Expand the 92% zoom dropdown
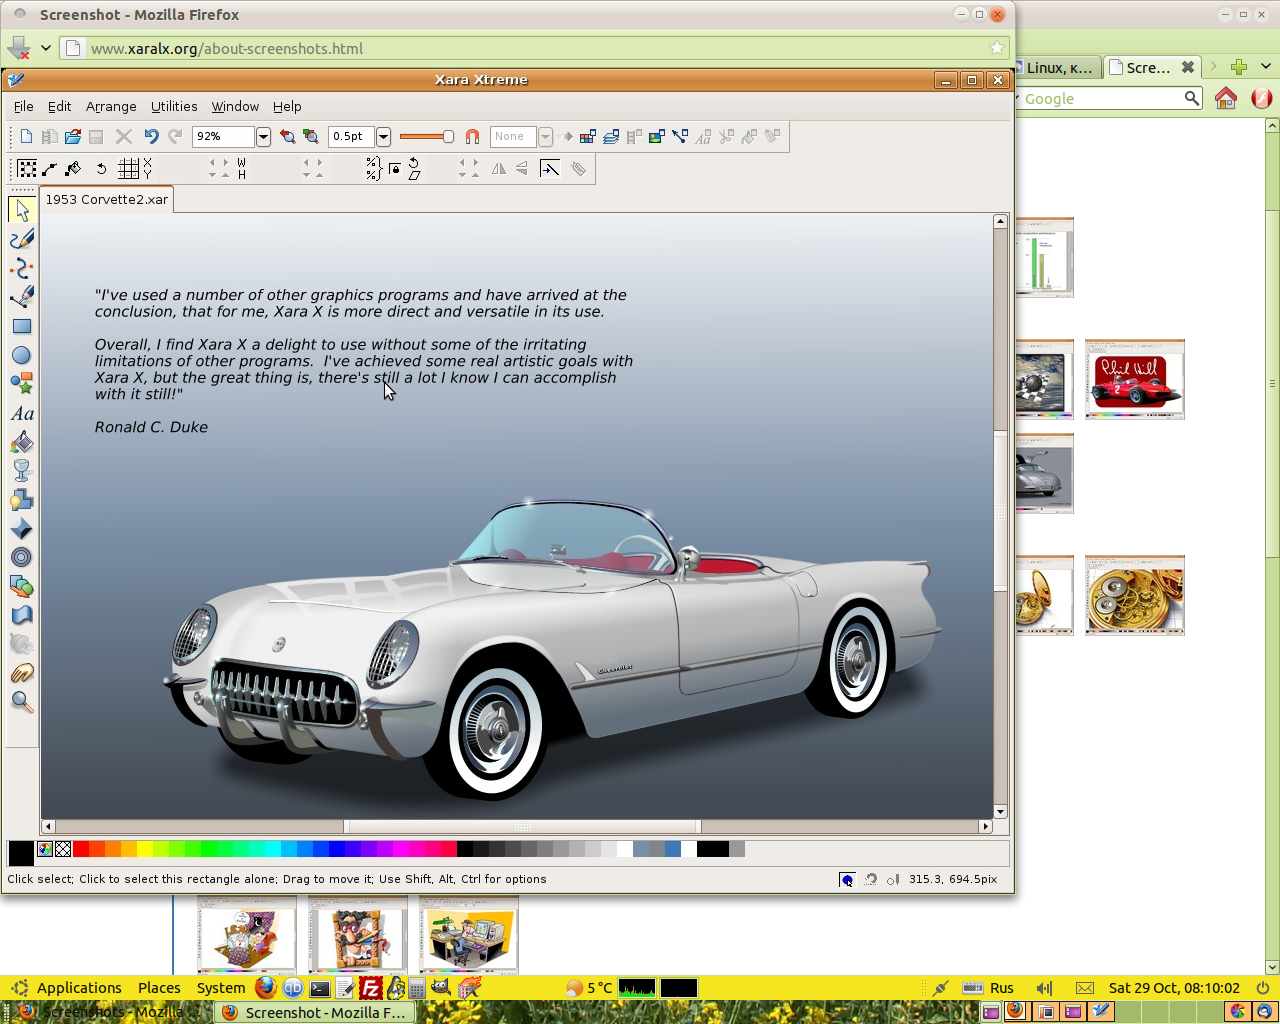Image resolution: width=1280 pixels, height=1024 pixels. coord(263,137)
